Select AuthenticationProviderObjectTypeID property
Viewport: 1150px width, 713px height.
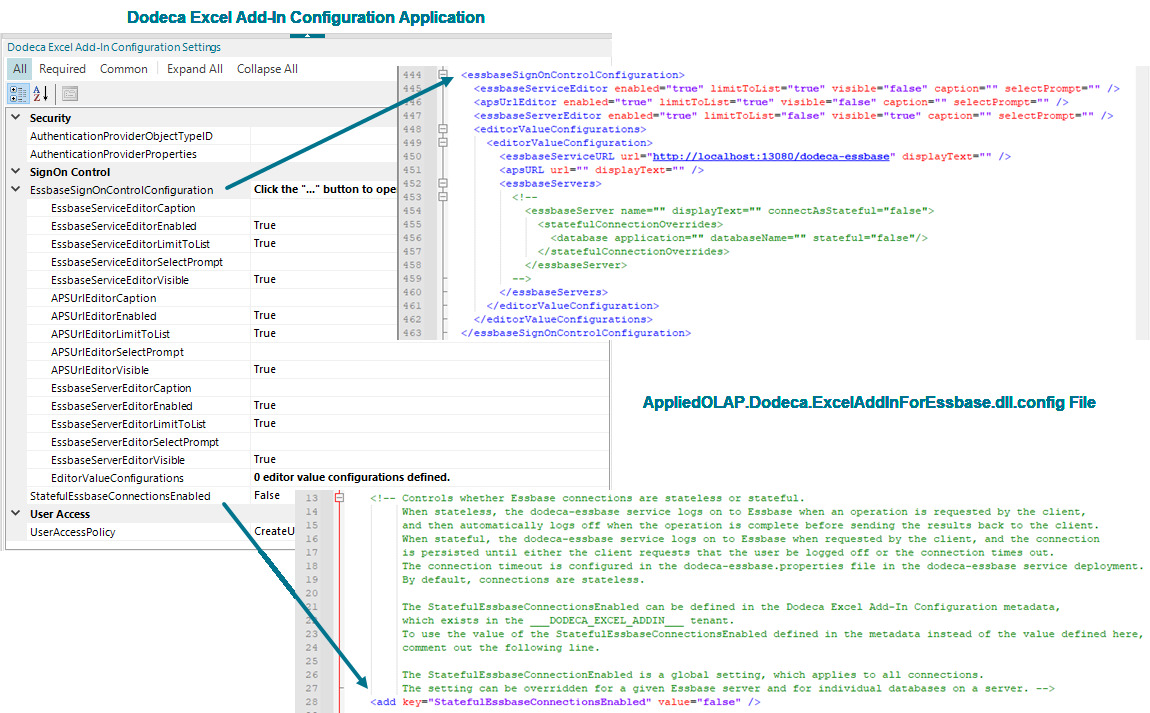(x=121, y=136)
